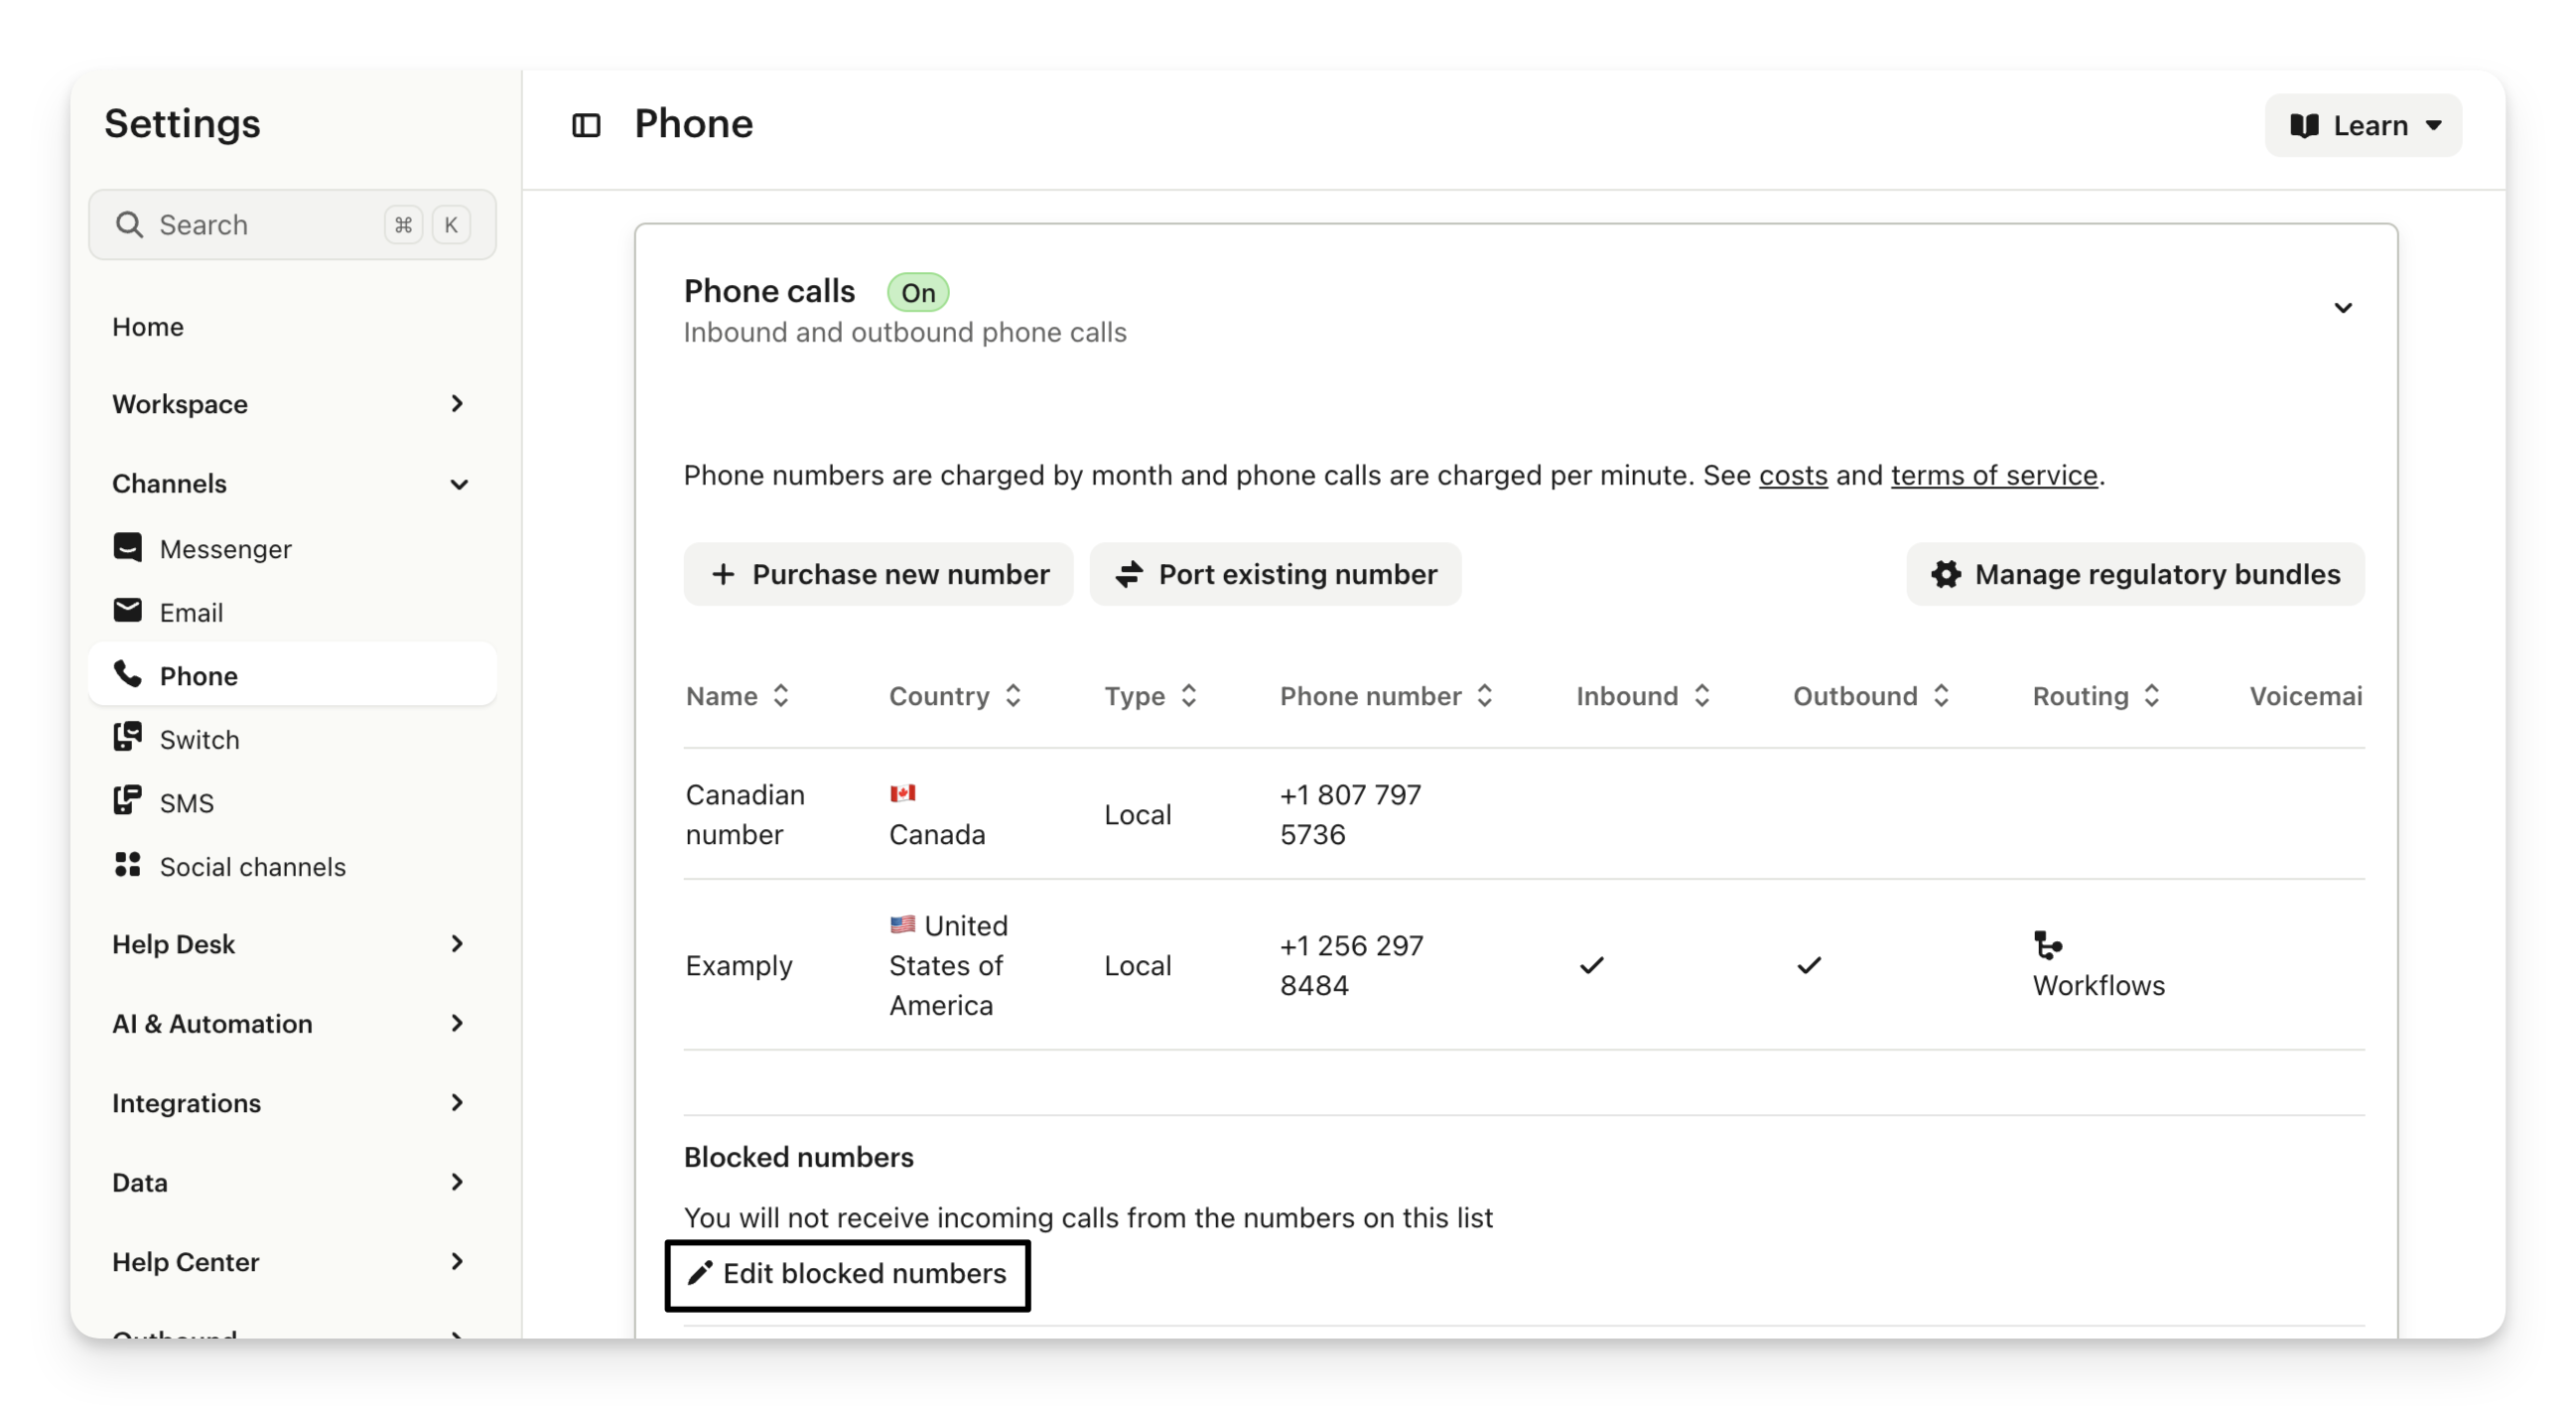This screenshot has width=2576, height=1409.
Task: Open the Home settings page
Action: (148, 327)
